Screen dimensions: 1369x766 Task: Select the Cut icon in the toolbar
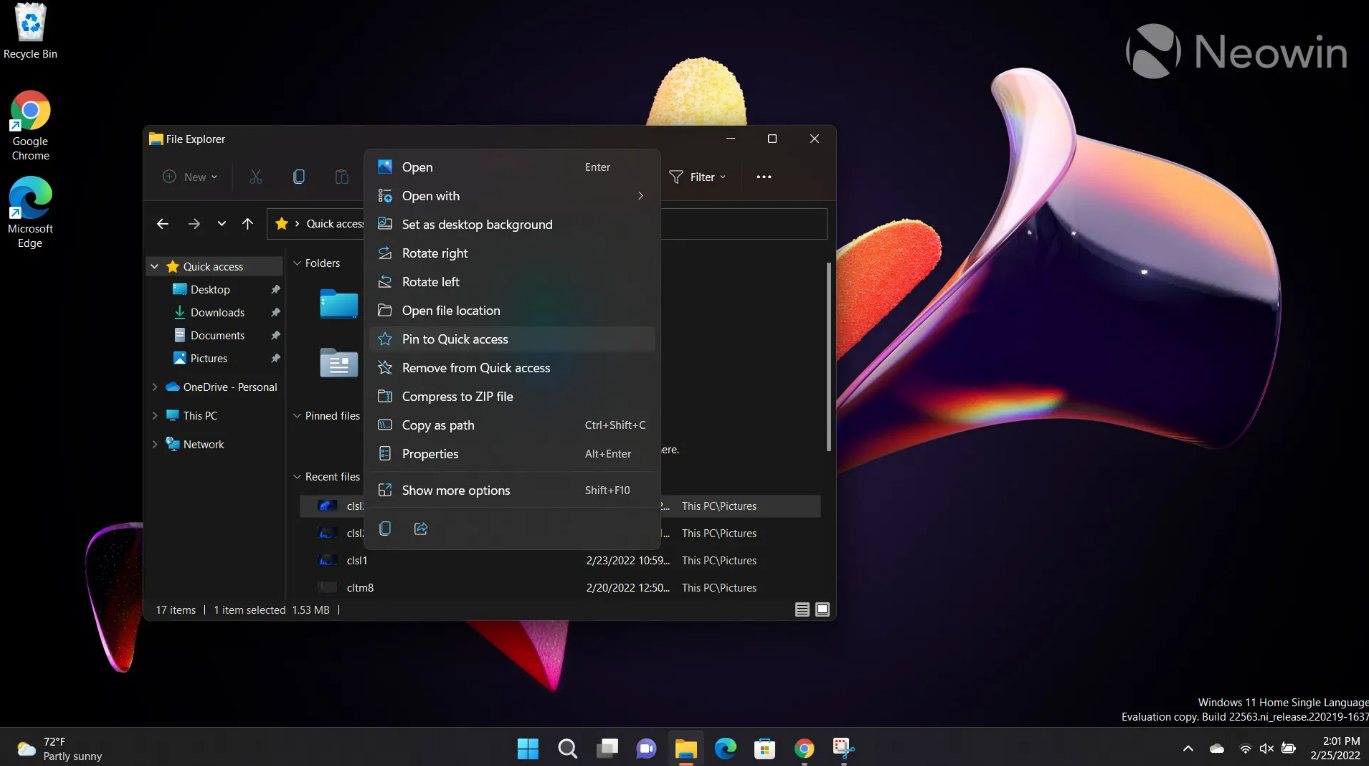[x=255, y=176]
